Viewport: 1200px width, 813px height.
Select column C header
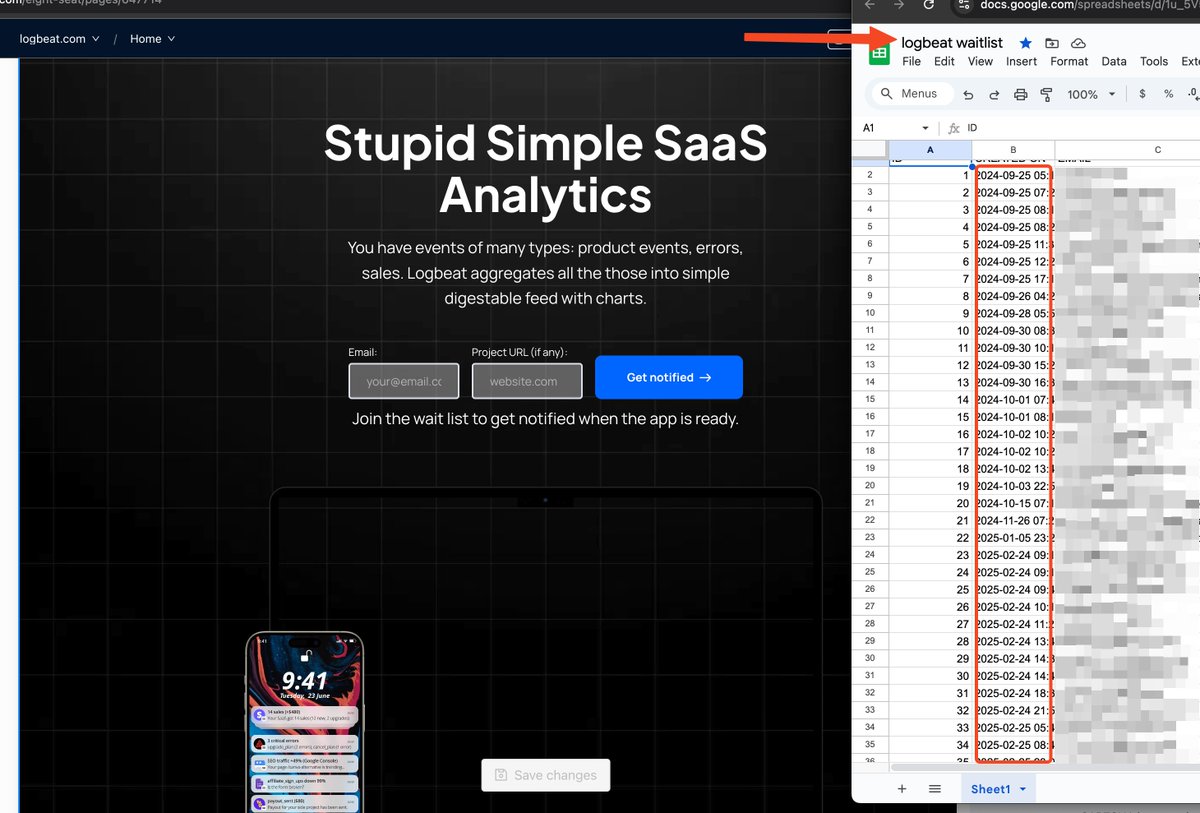[x=1127, y=150]
